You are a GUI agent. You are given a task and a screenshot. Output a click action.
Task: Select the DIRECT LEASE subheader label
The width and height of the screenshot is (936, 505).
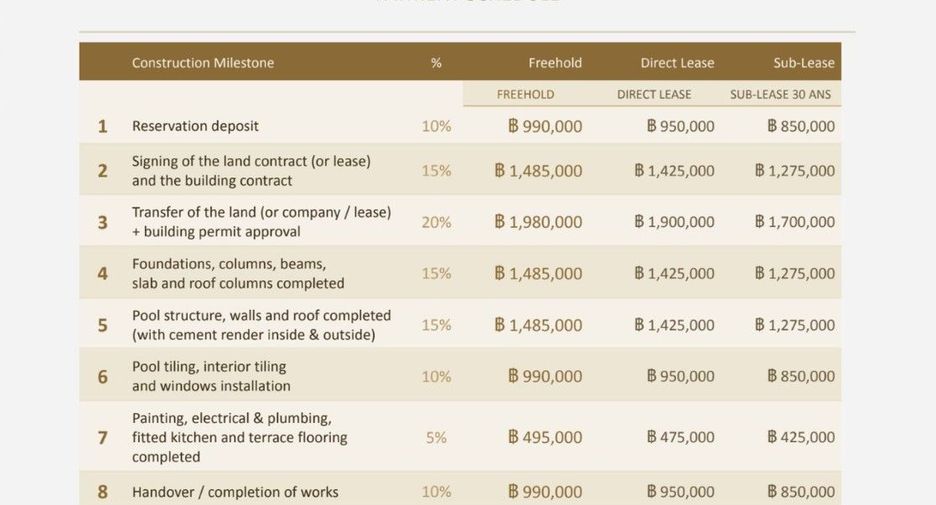(x=654, y=94)
